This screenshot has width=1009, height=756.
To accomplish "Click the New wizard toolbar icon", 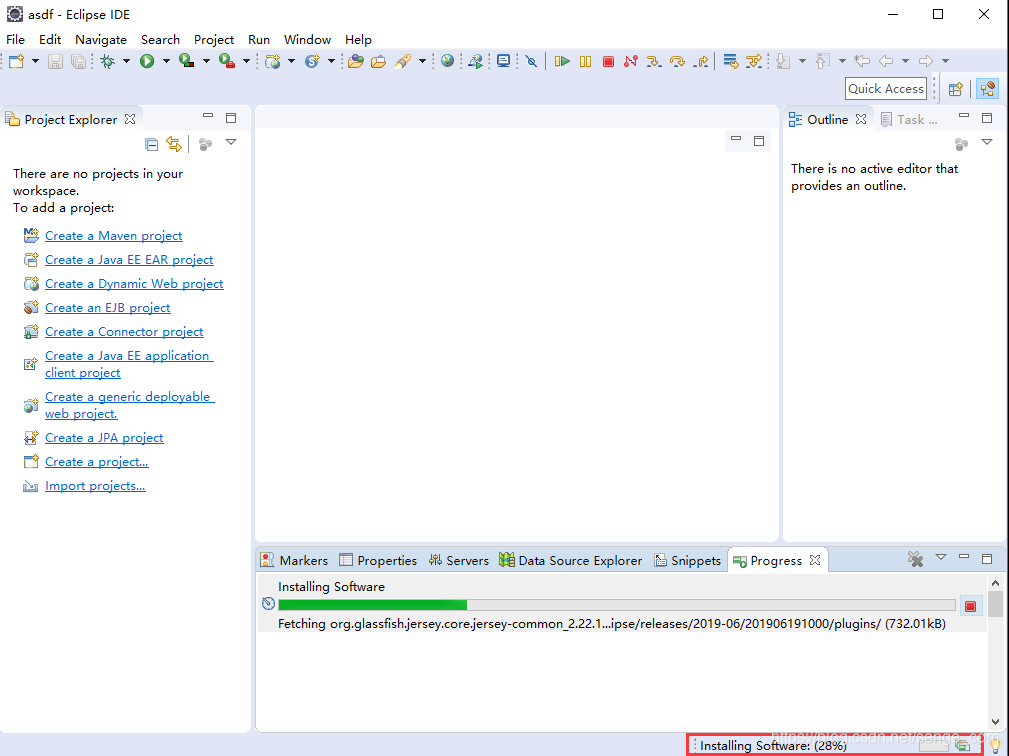I will click(x=16, y=61).
